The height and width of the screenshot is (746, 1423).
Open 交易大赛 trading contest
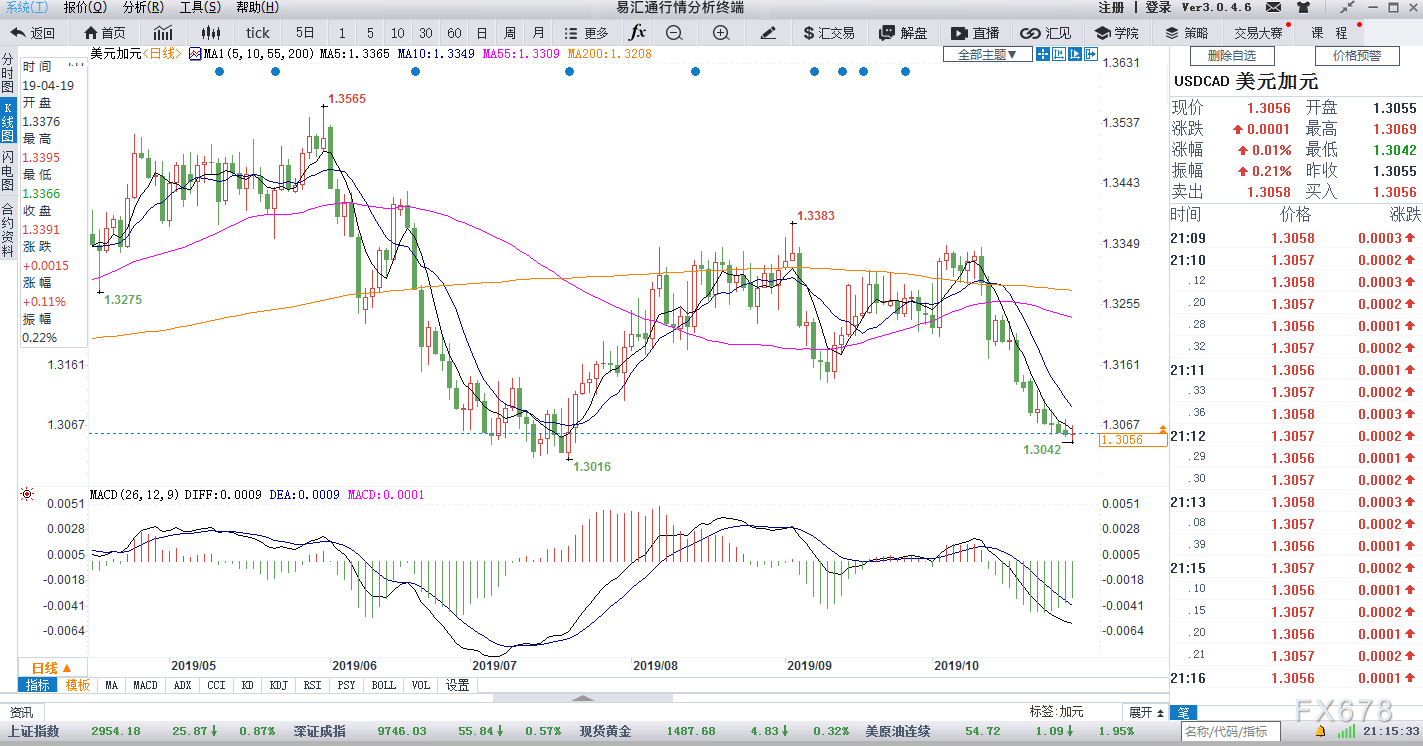click(1258, 33)
